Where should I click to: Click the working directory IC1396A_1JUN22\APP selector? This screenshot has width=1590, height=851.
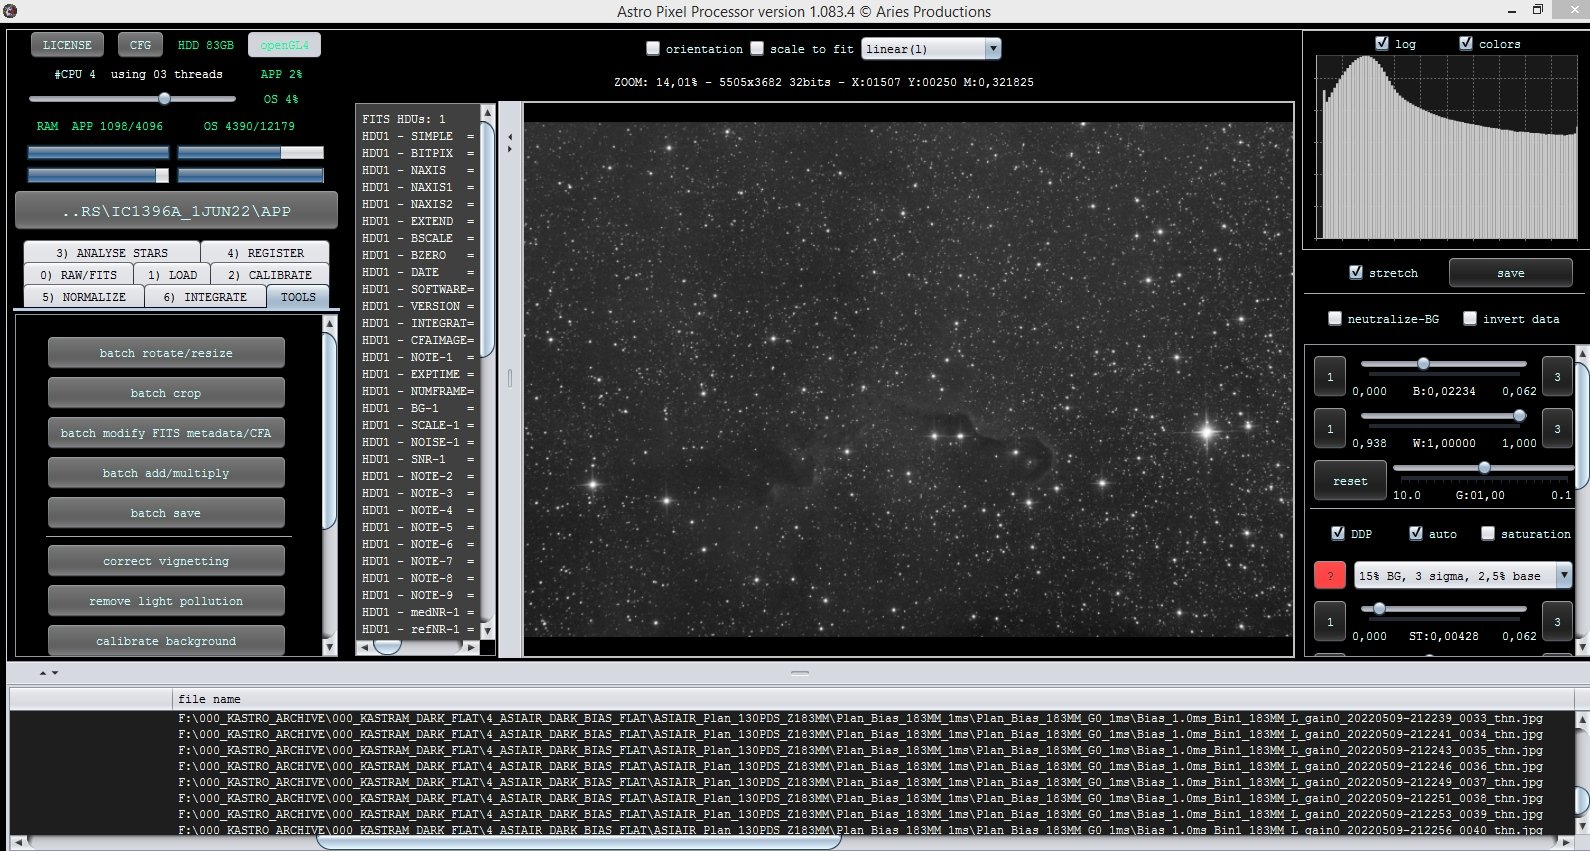coord(176,211)
